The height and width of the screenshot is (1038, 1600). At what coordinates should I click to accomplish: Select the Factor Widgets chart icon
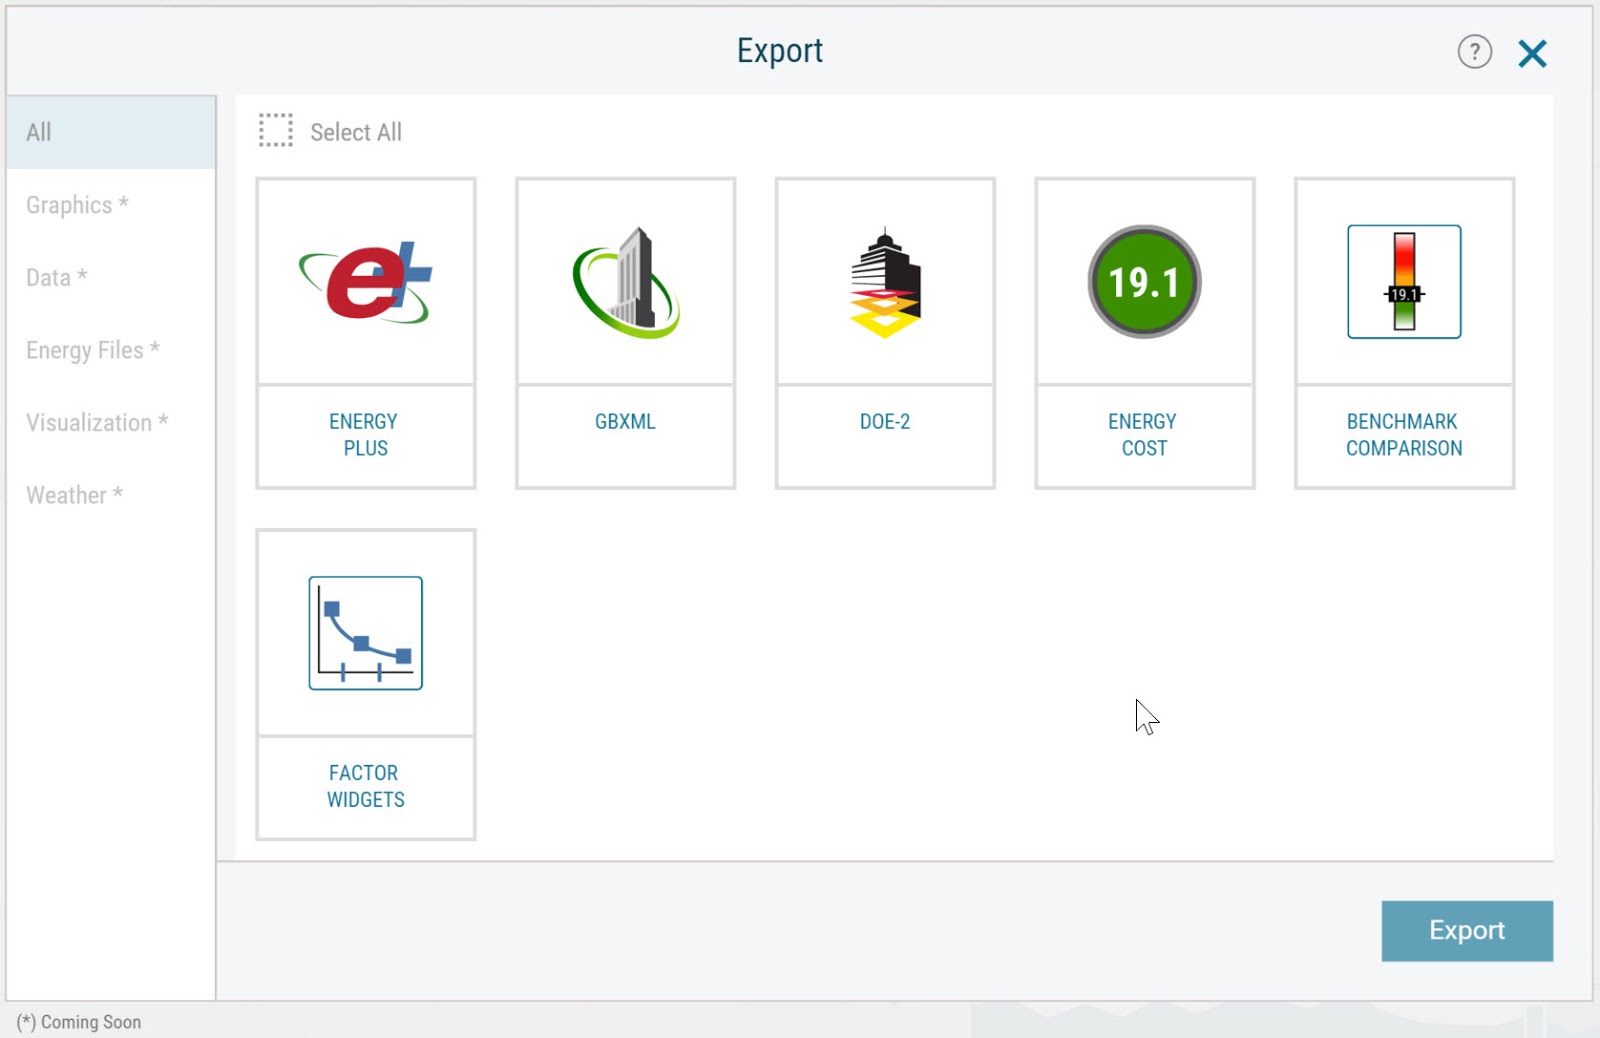point(365,632)
